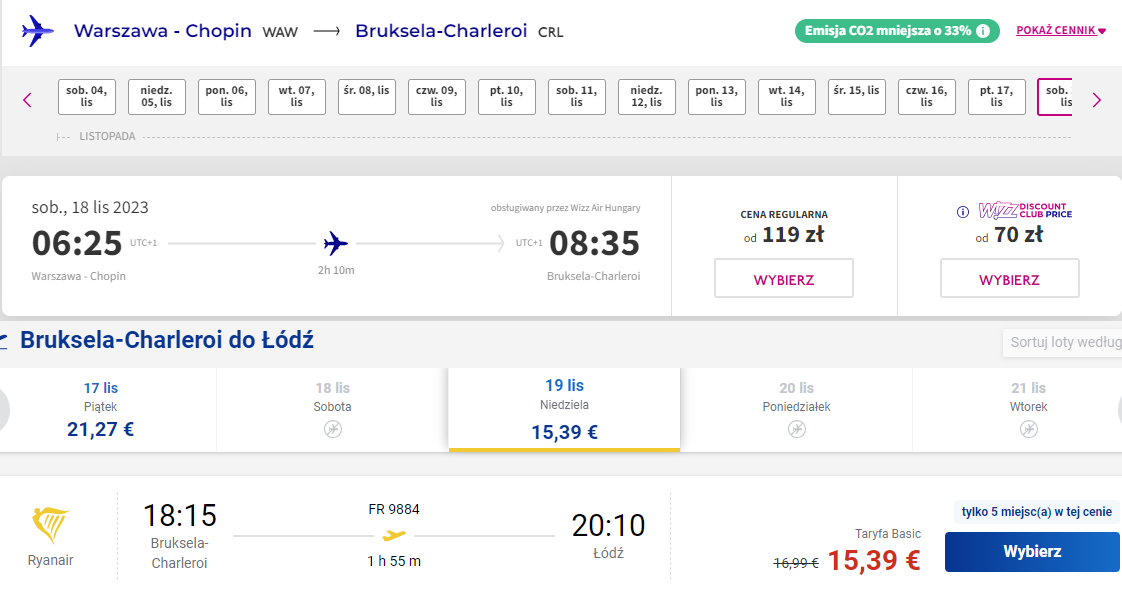Click the Emisja CO2 mniejsza o 33% badge
This screenshot has height=594, width=1122.
point(897,31)
